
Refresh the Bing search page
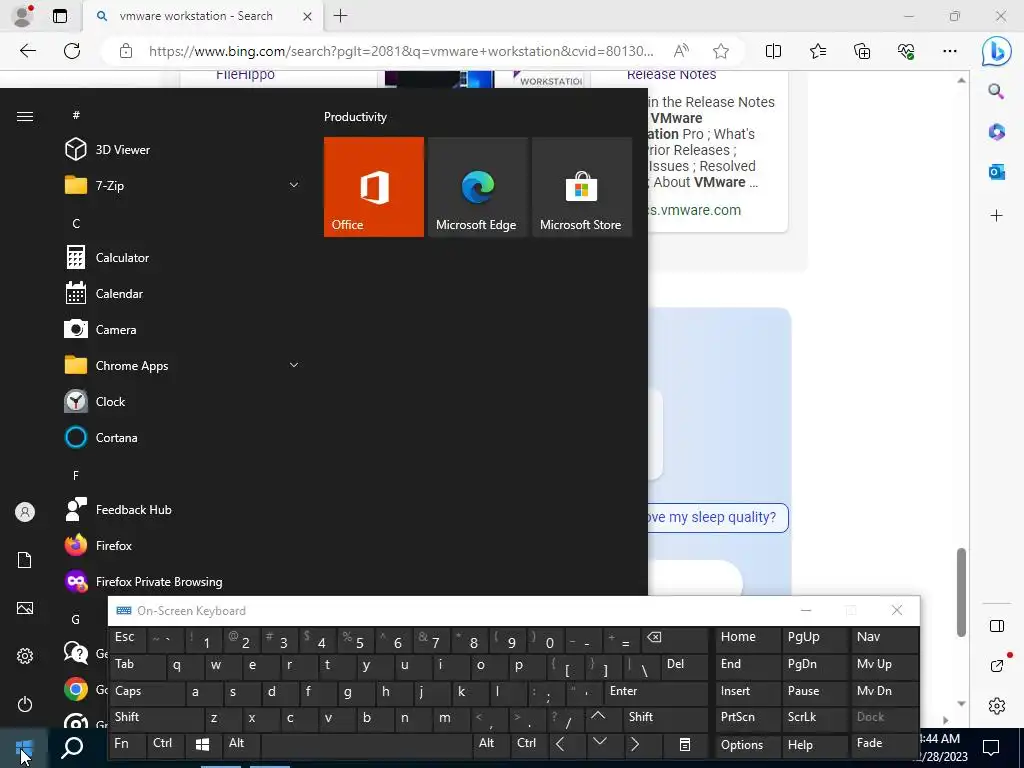click(x=72, y=51)
